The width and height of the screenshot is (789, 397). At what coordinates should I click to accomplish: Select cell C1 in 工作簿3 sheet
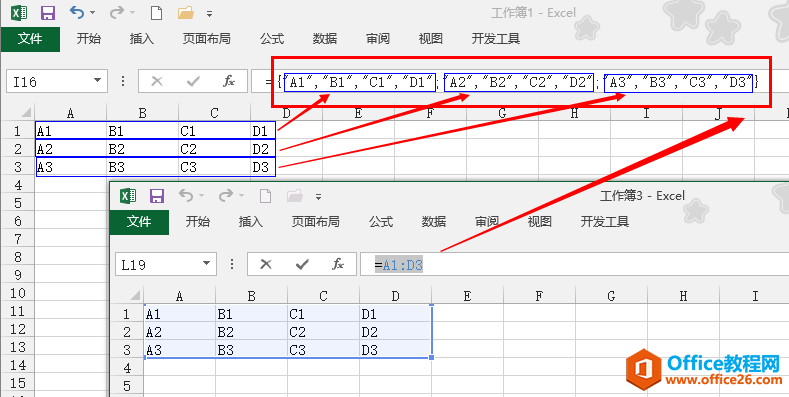[x=324, y=314]
